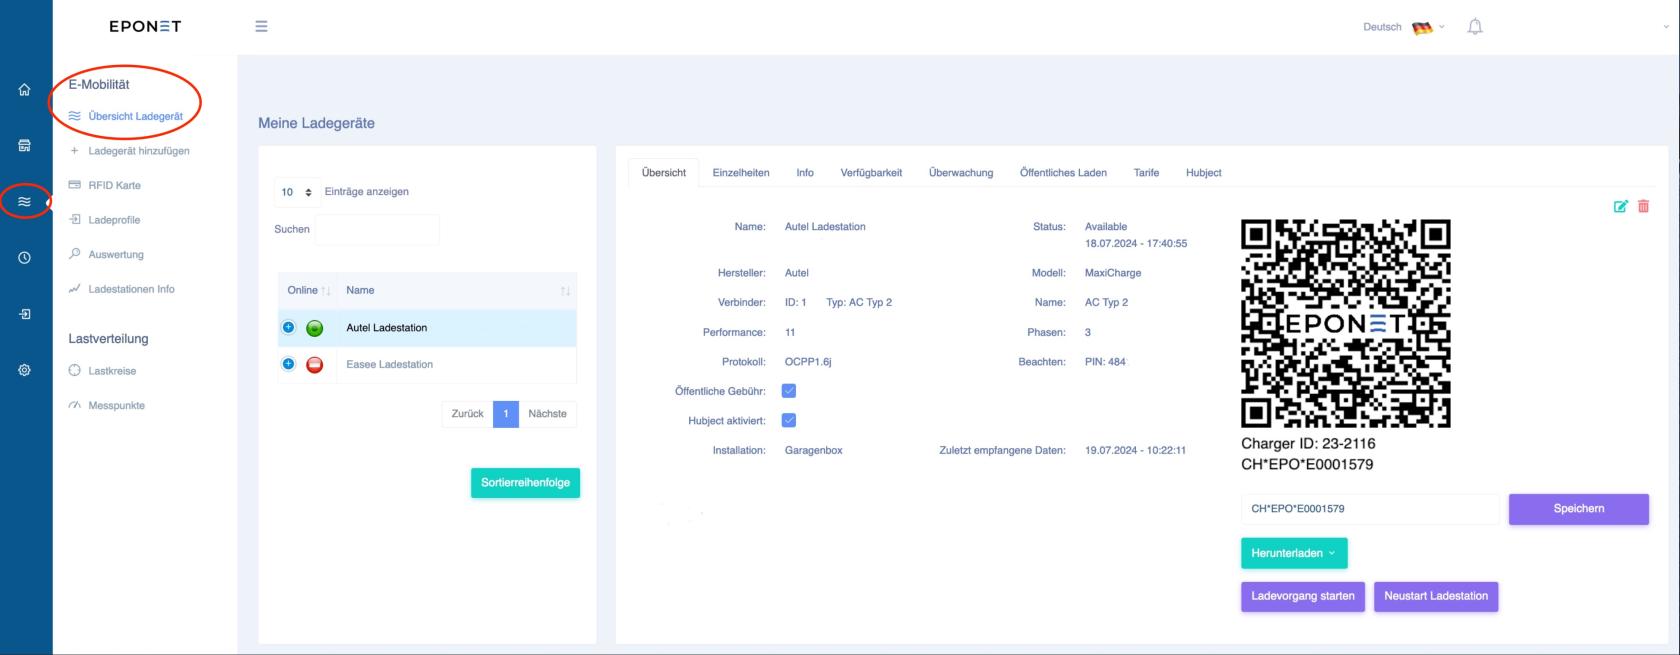
Task: Click the status value Available
Action: coord(1106,227)
